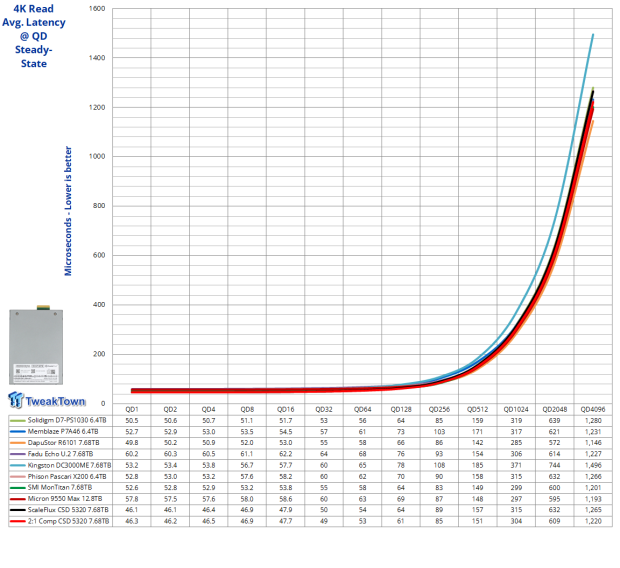The height and width of the screenshot is (568, 620).
Task: Click the QD256 column header
Action: 438,409
